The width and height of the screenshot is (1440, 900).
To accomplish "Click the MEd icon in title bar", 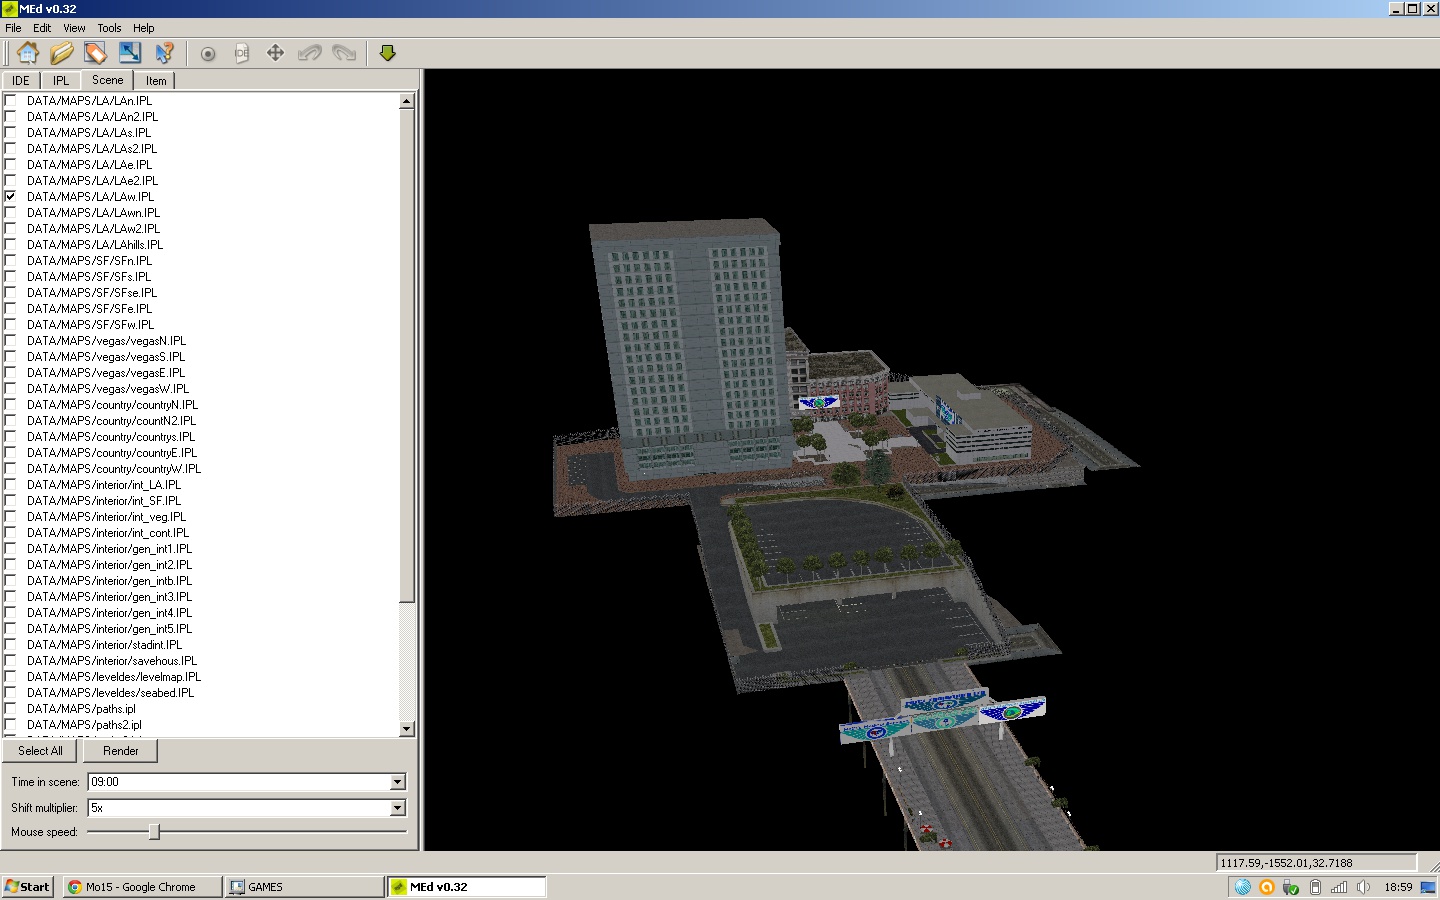I will tap(9, 9).
